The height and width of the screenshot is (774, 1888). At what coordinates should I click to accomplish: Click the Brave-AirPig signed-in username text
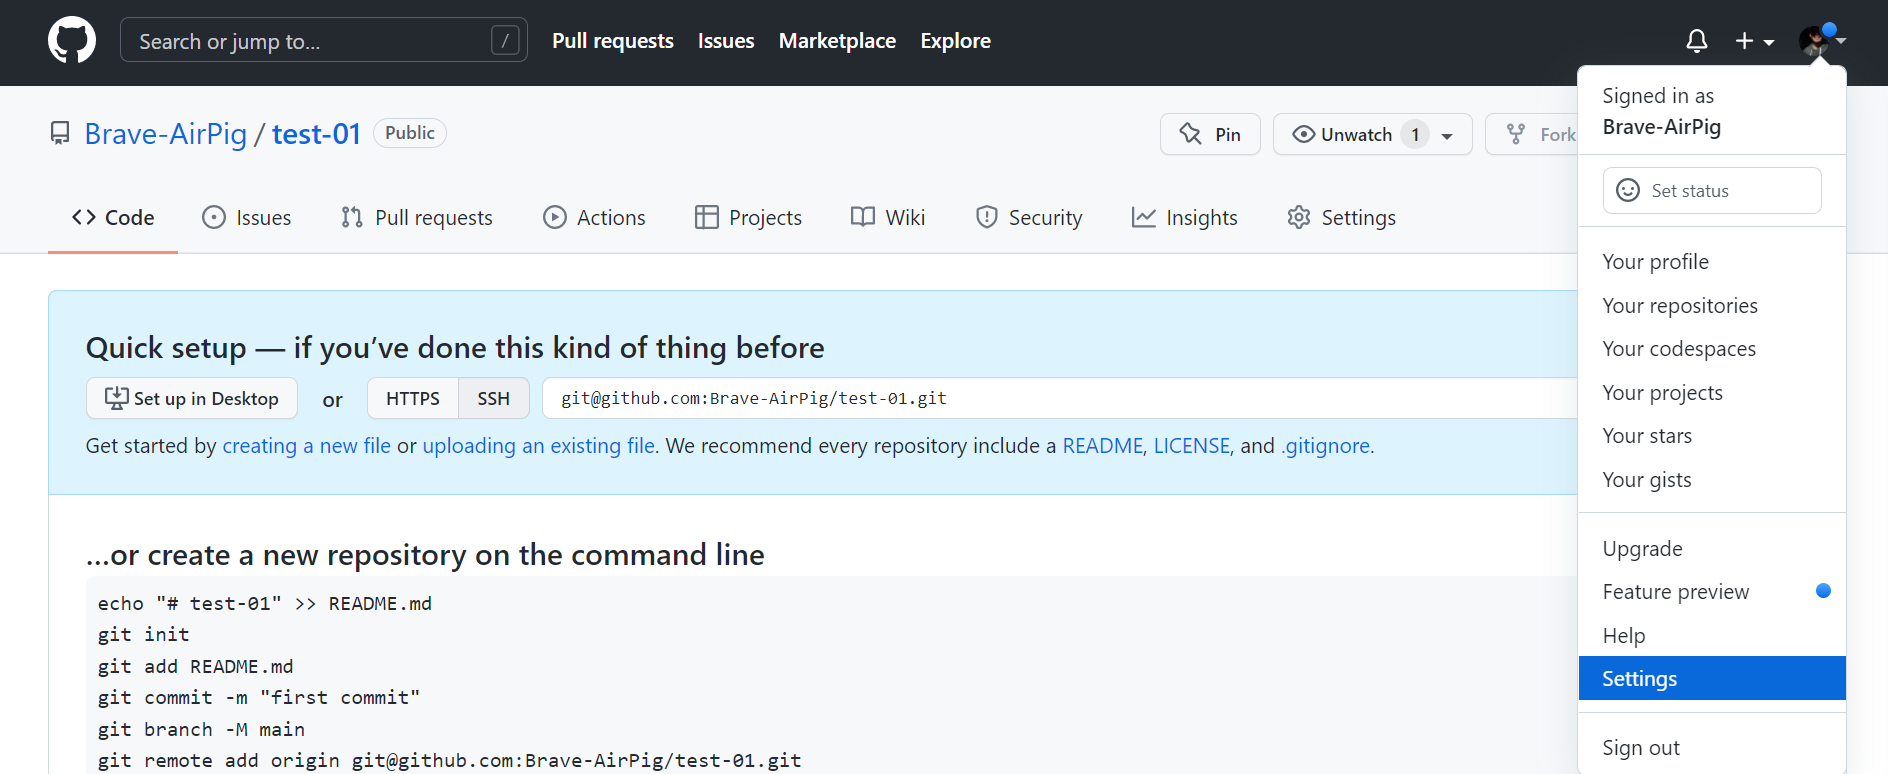pyautogui.click(x=1662, y=127)
